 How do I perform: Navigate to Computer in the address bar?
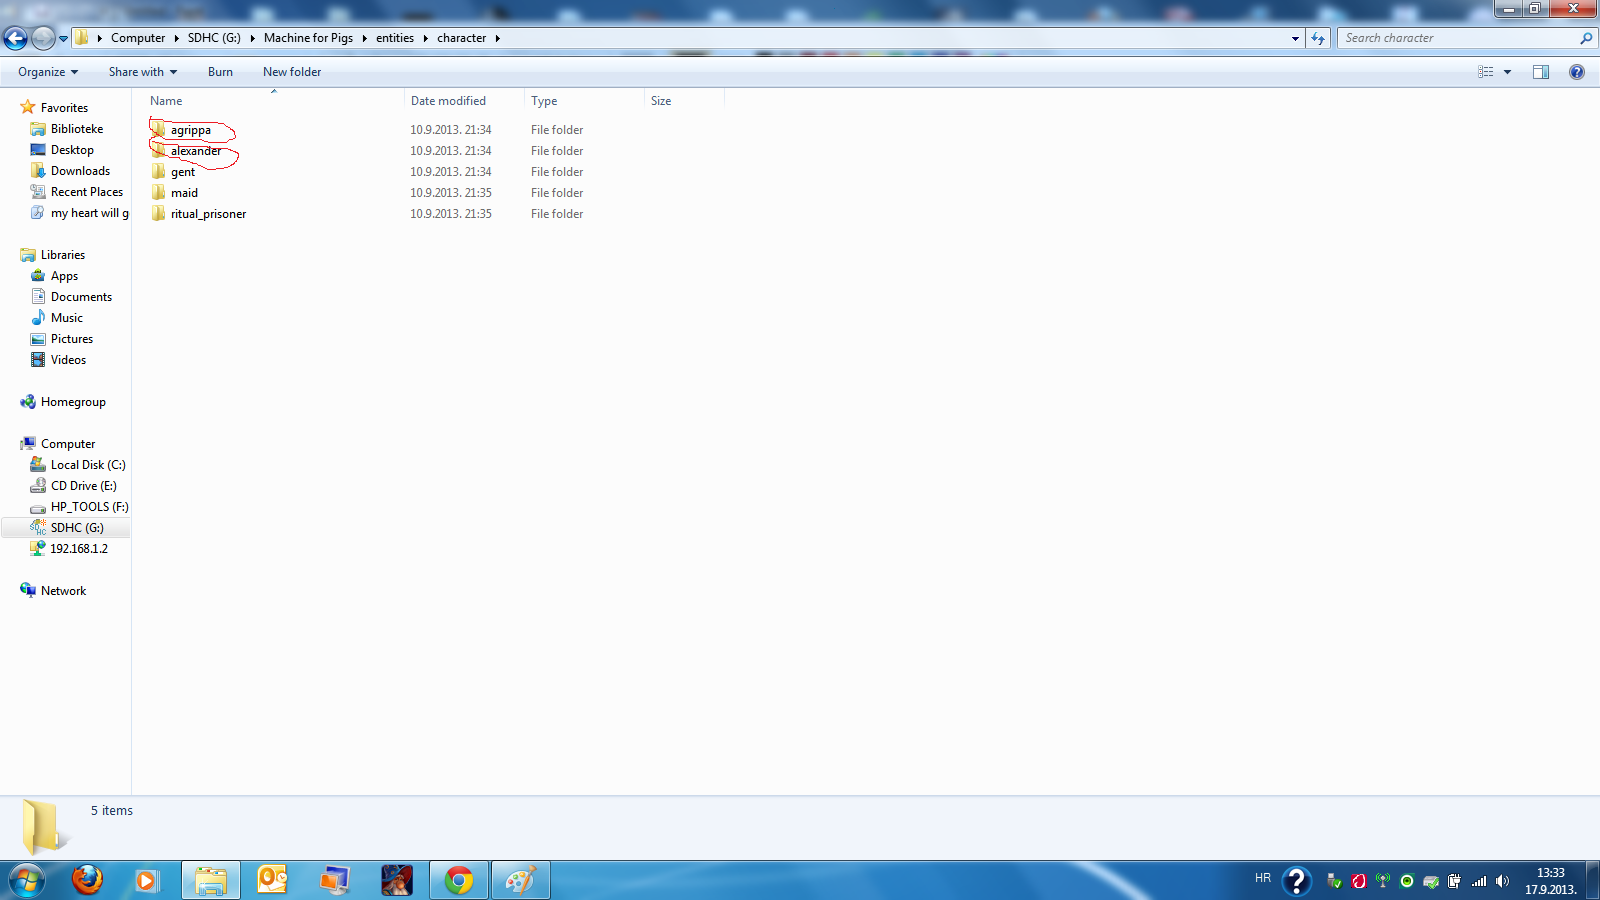tap(138, 38)
